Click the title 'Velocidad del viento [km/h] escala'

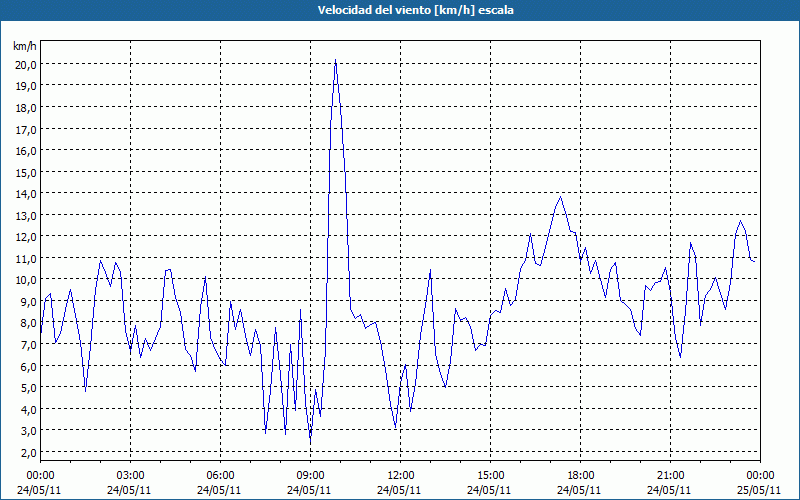point(415,10)
